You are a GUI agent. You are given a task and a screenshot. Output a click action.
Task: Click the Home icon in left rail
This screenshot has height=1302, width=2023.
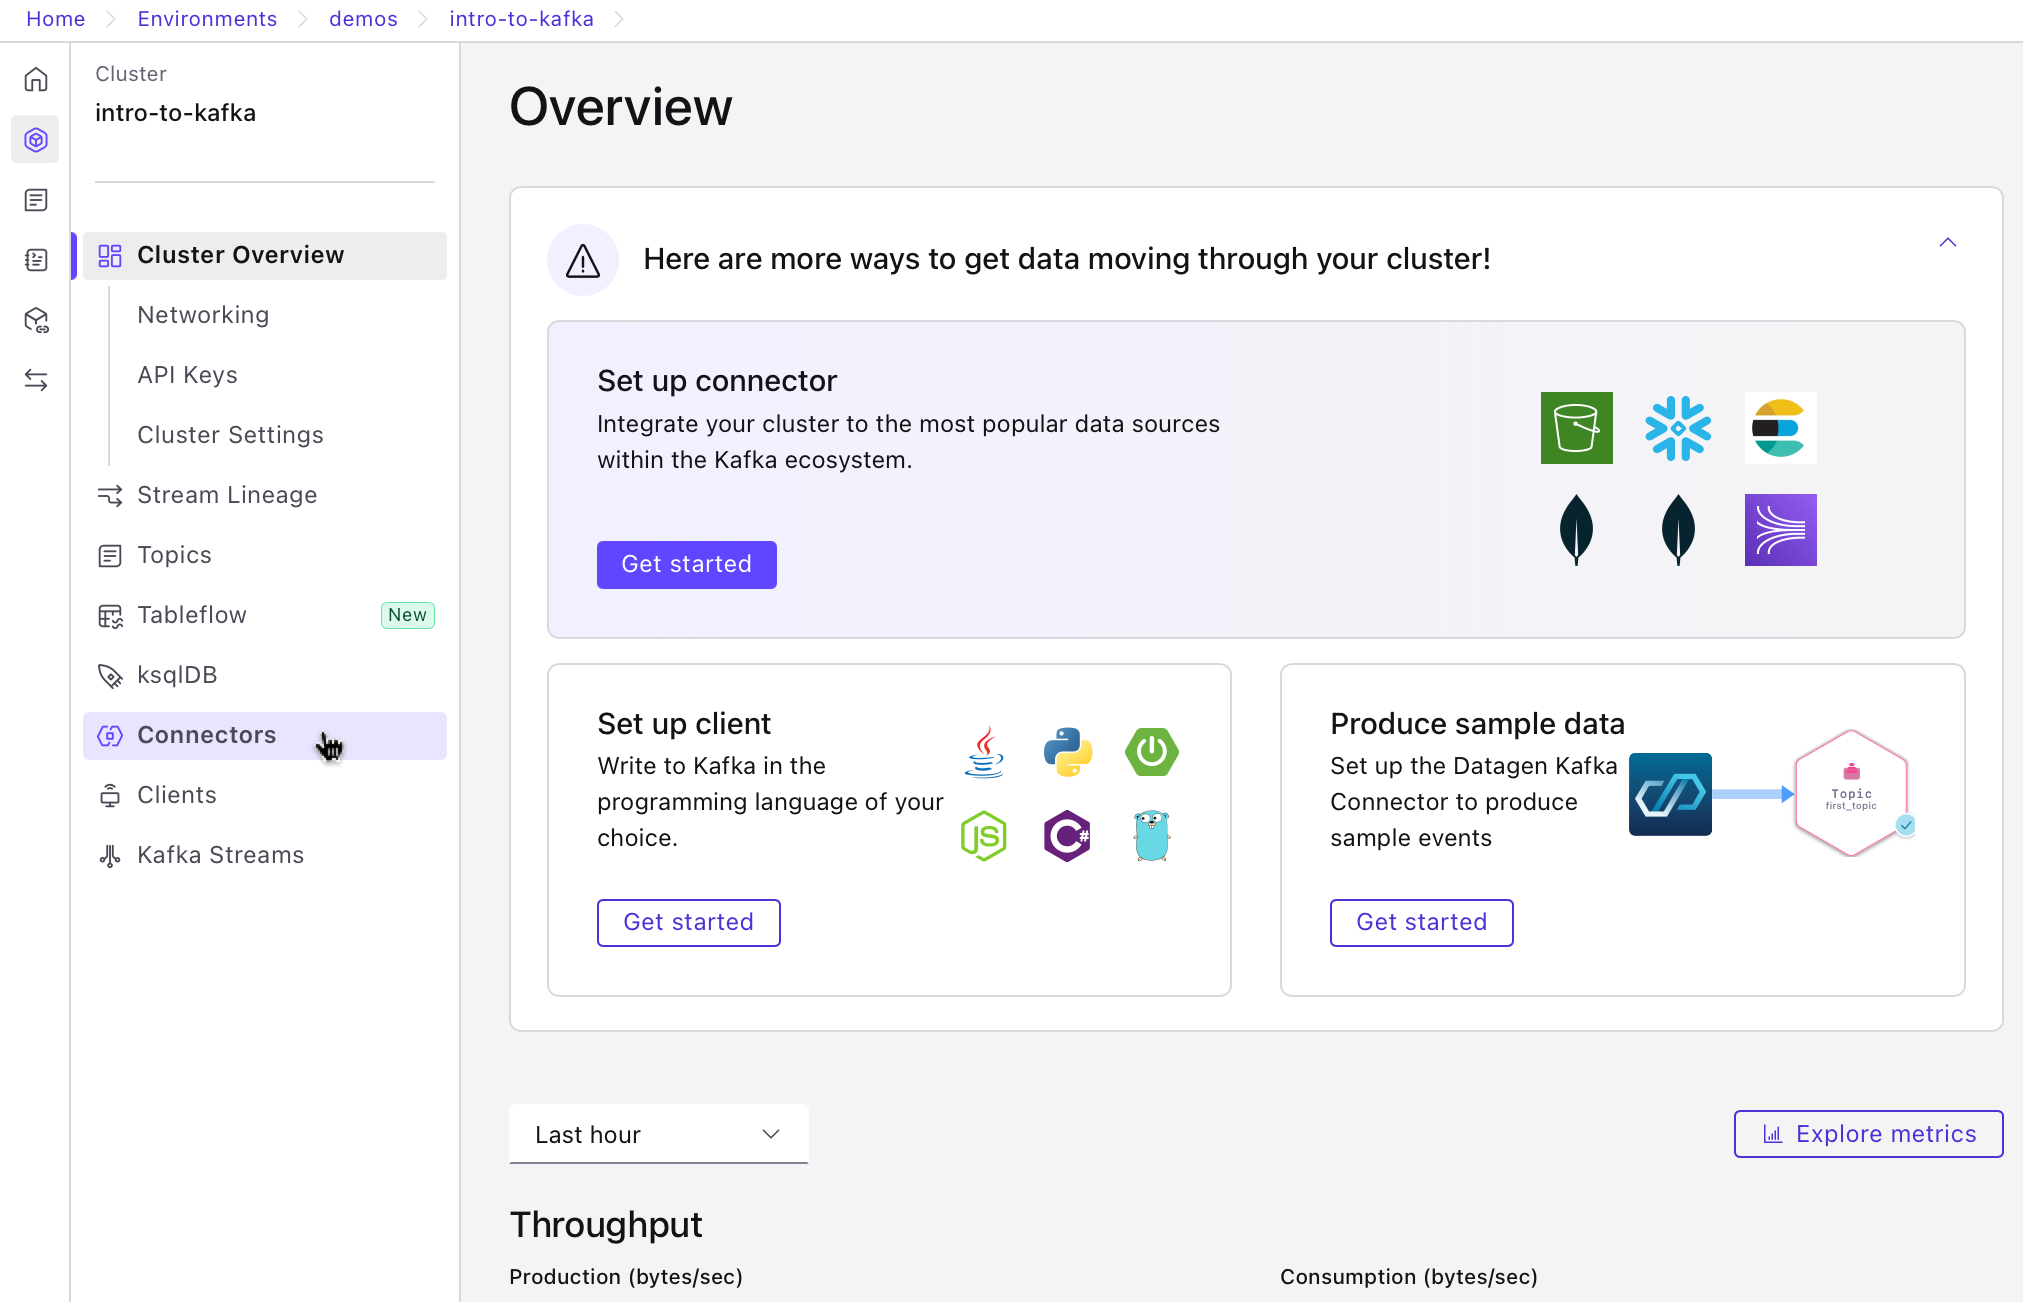tap(36, 79)
